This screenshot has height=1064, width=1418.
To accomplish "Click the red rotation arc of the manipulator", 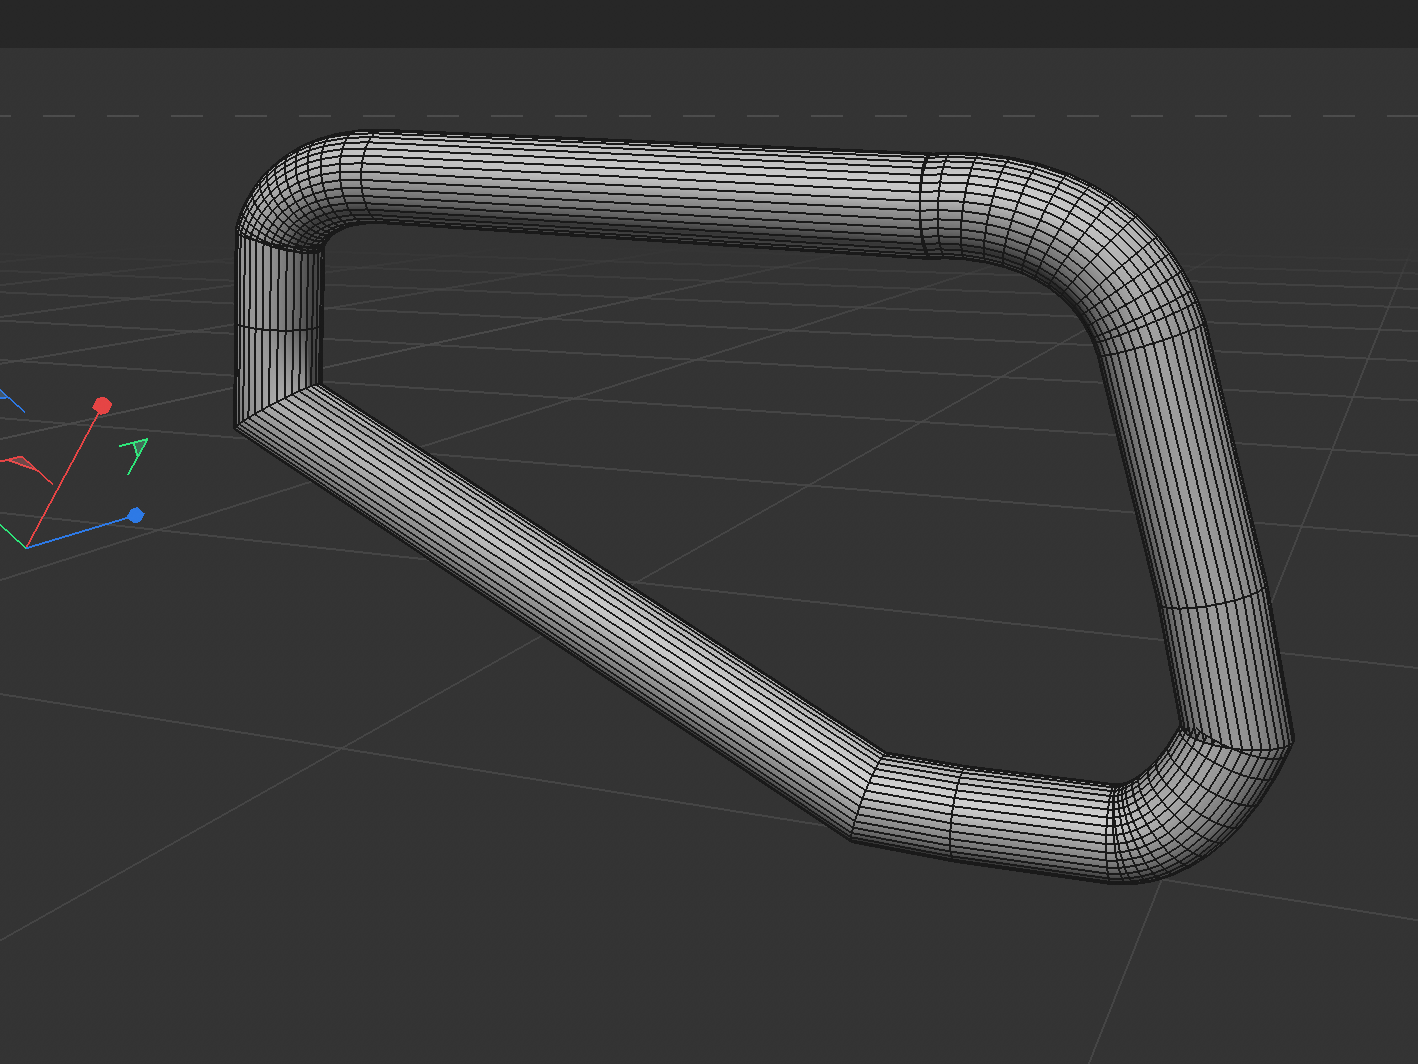I will coord(18,462).
